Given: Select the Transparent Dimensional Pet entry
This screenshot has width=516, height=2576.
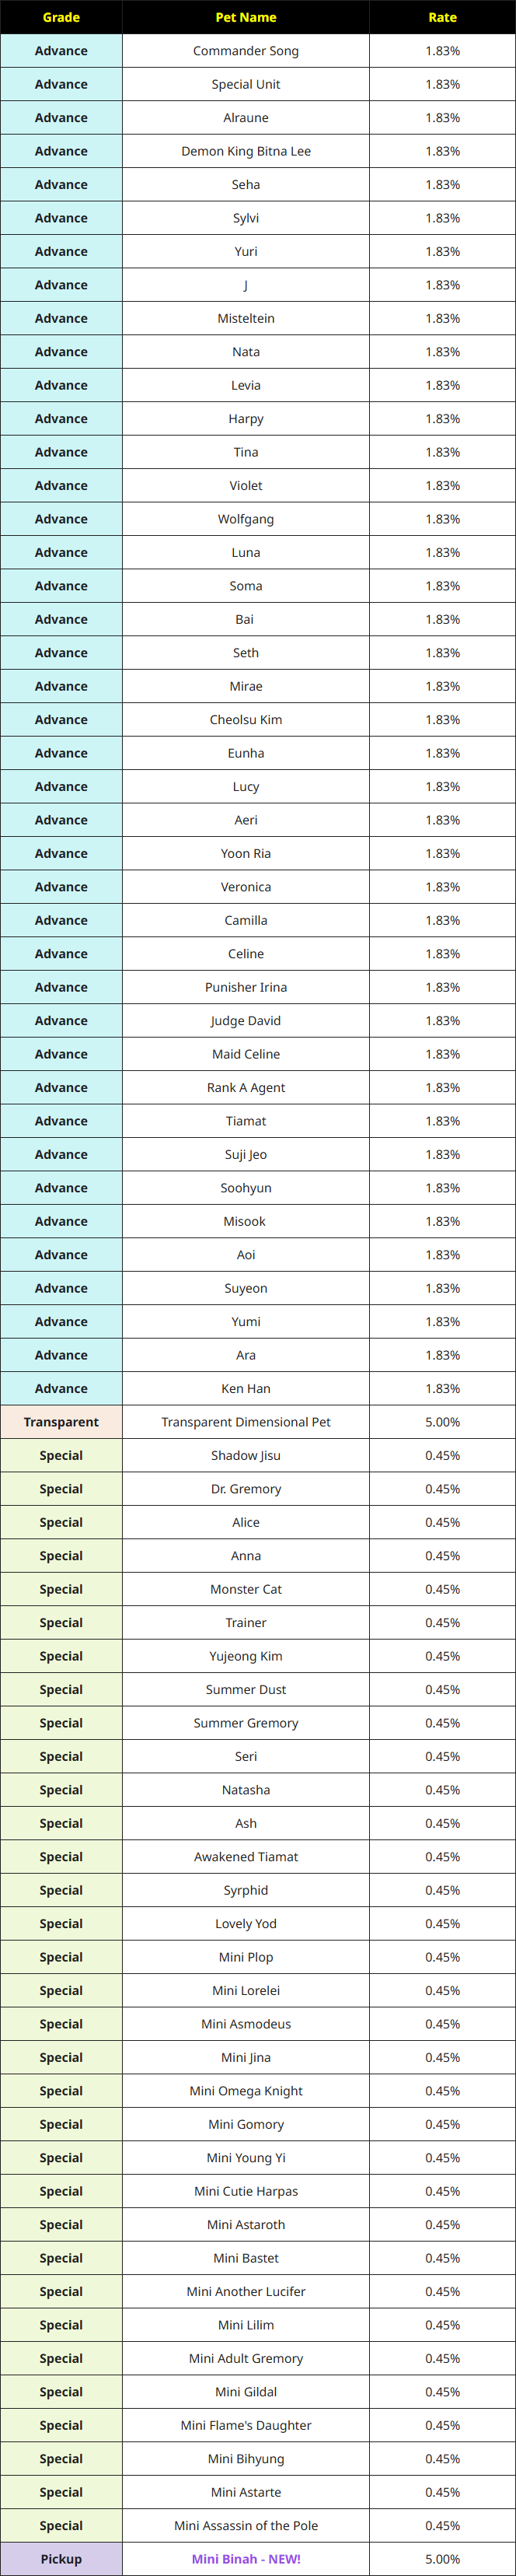Looking at the screenshot, I should click(246, 1422).
